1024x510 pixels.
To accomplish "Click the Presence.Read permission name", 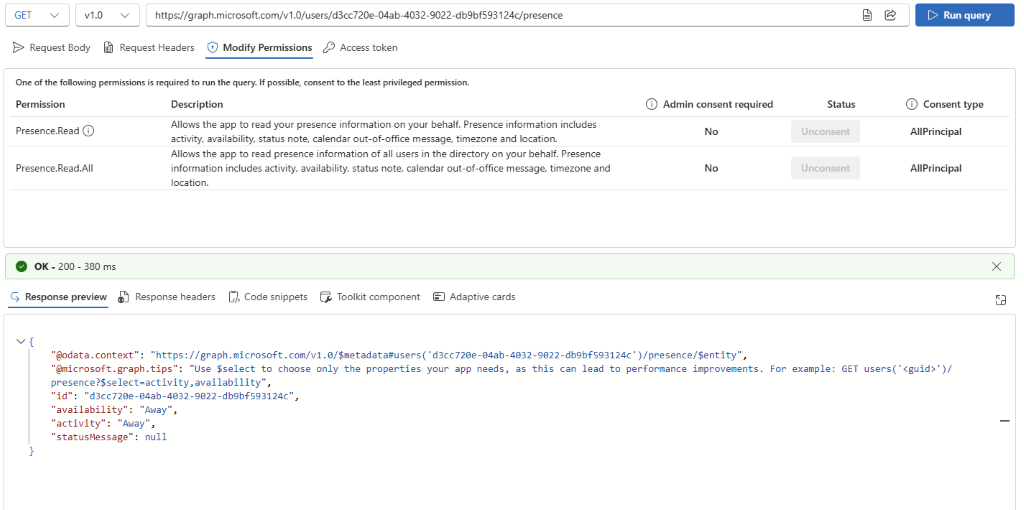I will (48, 131).
